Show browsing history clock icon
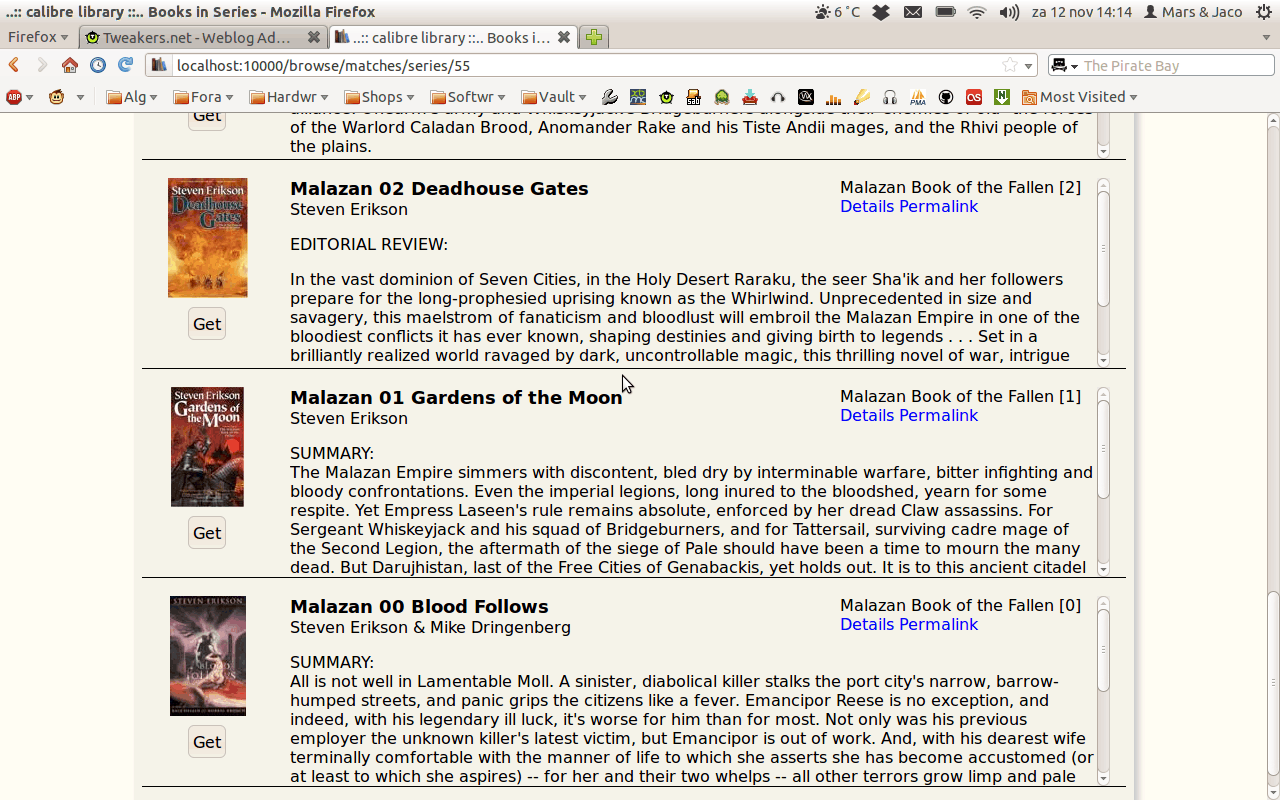 click(97, 65)
